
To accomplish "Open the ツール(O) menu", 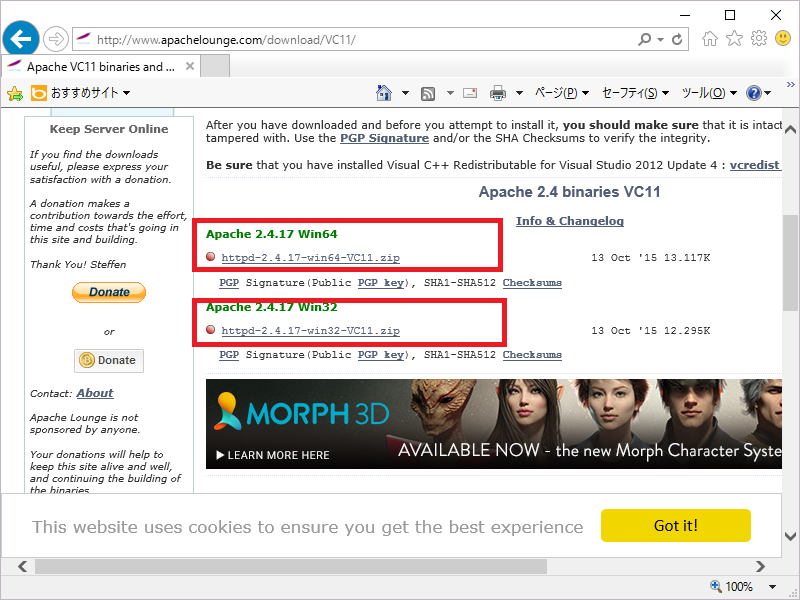I will click(709, 93).
